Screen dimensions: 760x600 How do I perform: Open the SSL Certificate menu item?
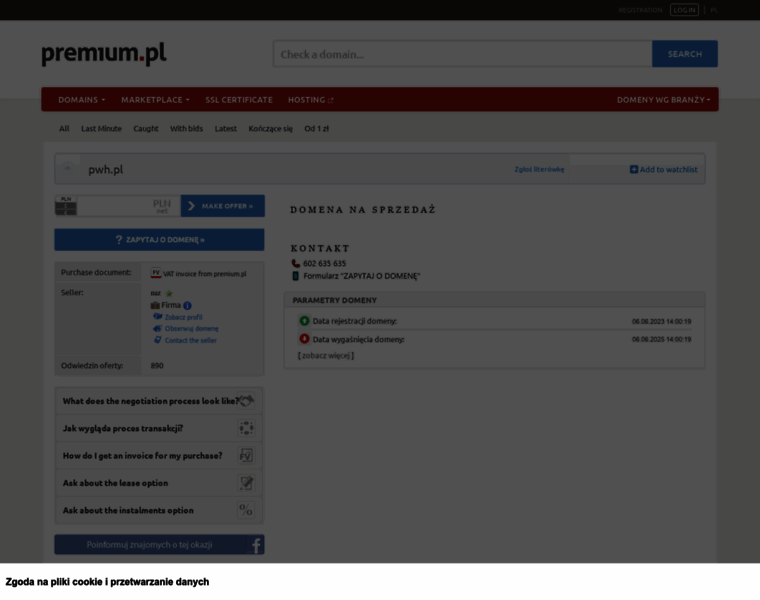239,100
